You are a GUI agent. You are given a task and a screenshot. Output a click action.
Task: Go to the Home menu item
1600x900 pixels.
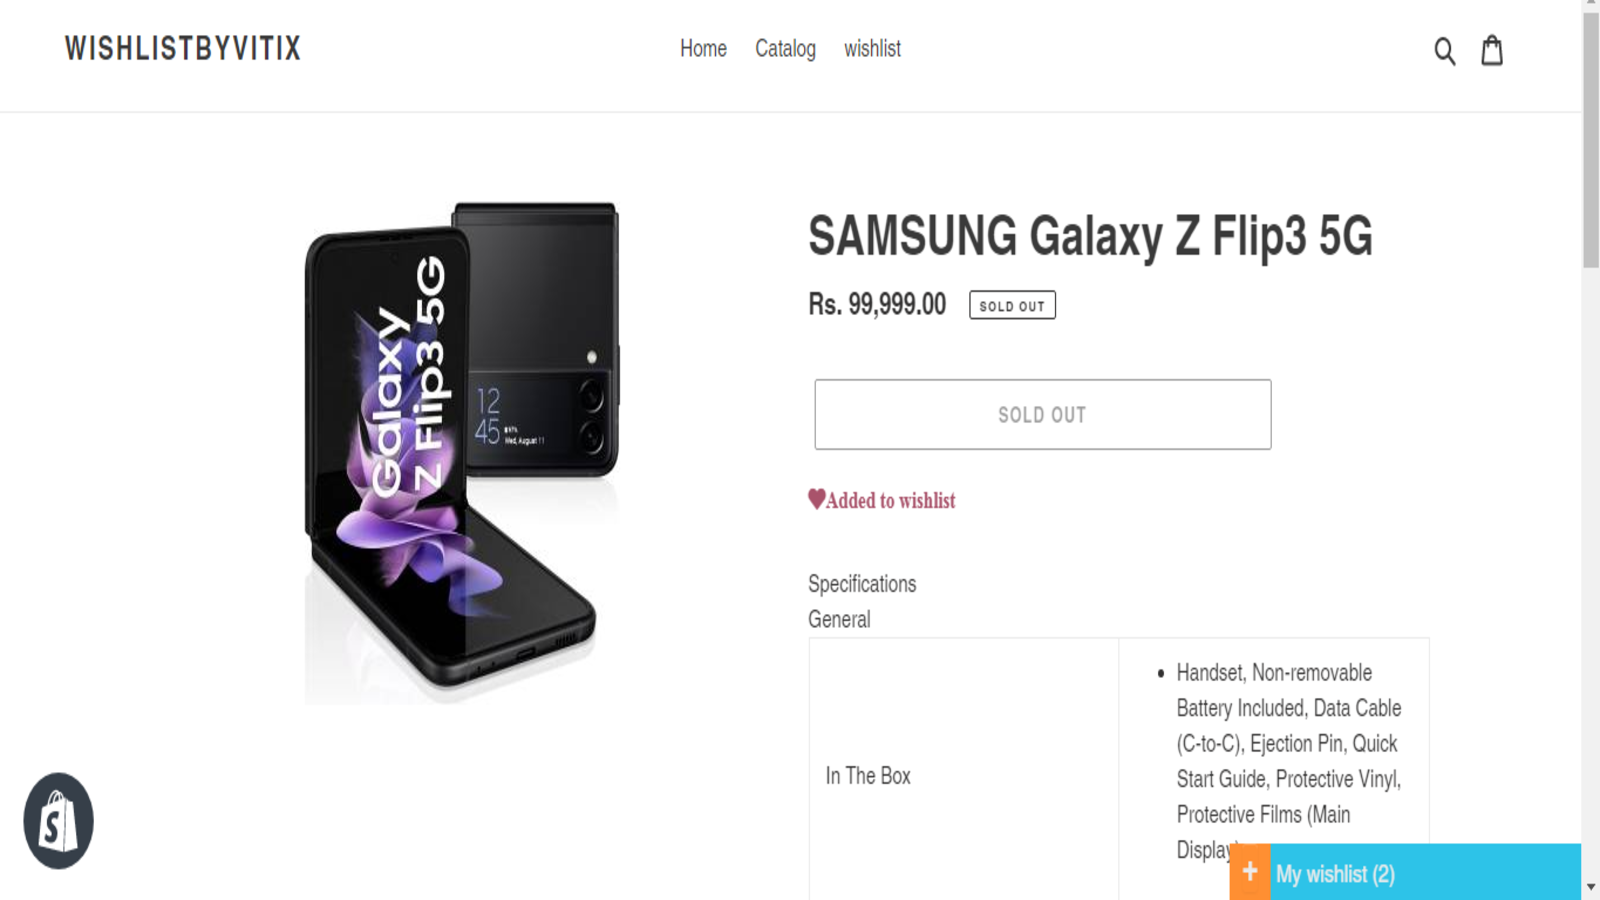tap(703, 48)
